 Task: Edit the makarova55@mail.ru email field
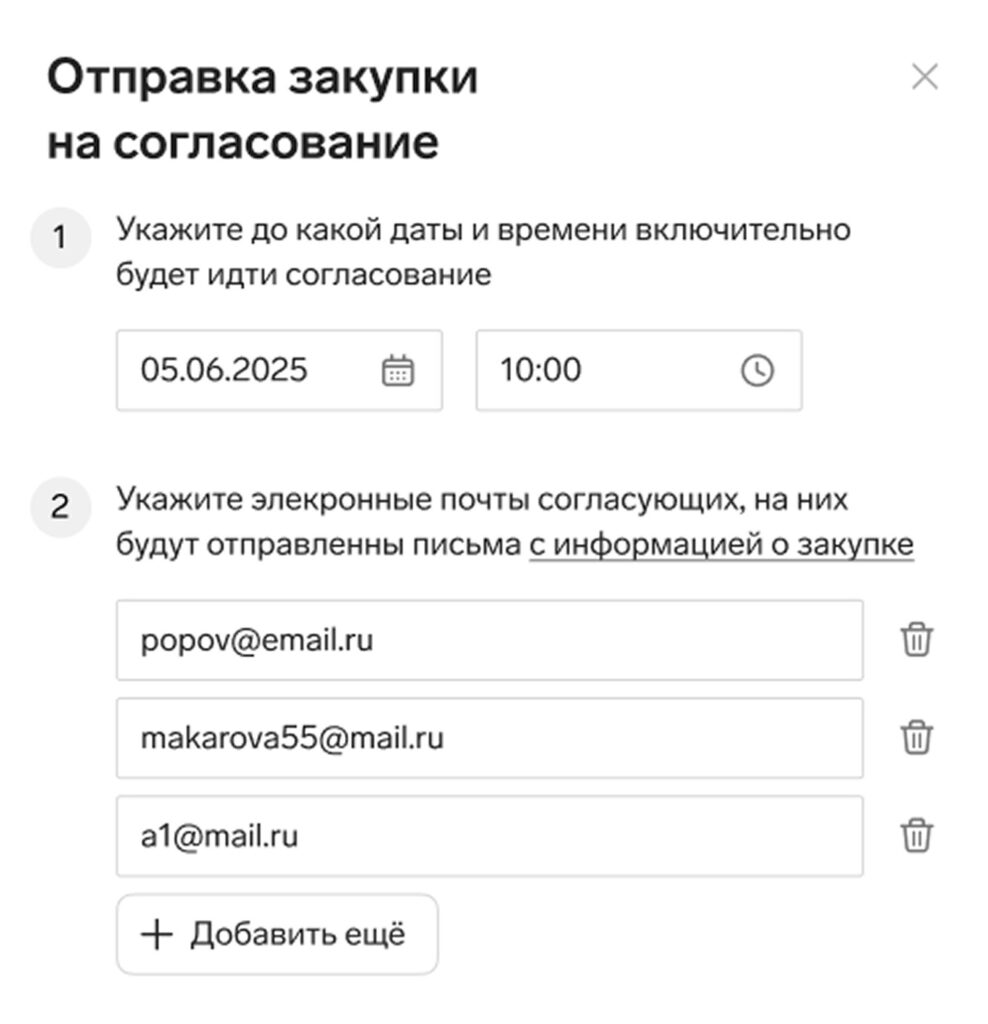coord(490,738)
